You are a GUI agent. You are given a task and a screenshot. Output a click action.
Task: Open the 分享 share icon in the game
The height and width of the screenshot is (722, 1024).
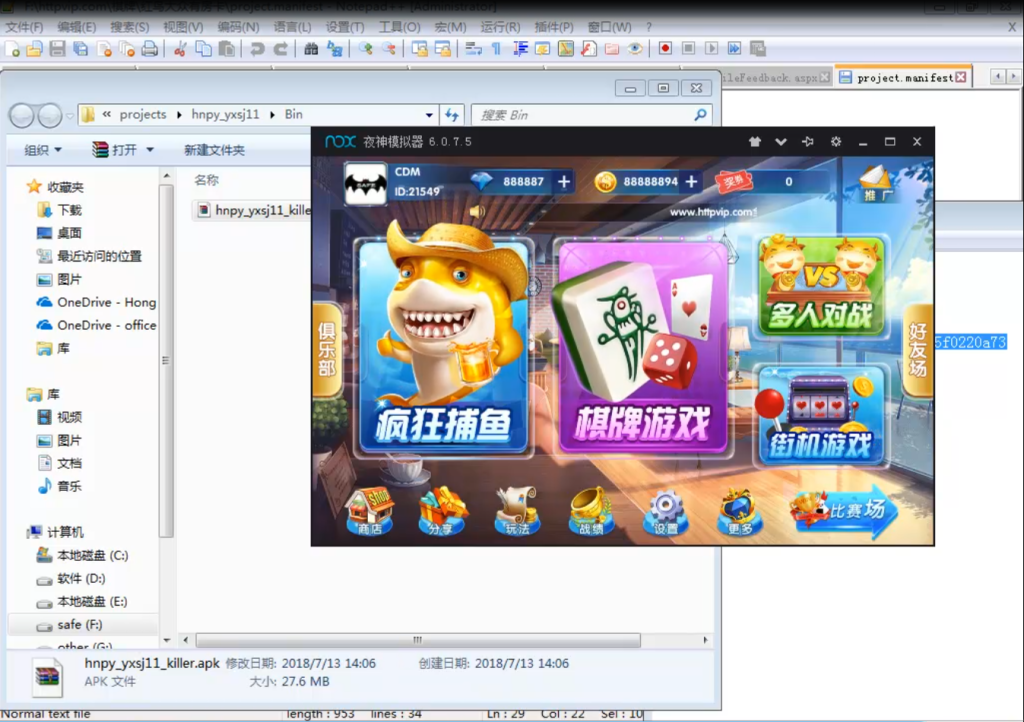pyautogui.click(x=441, y=512)
